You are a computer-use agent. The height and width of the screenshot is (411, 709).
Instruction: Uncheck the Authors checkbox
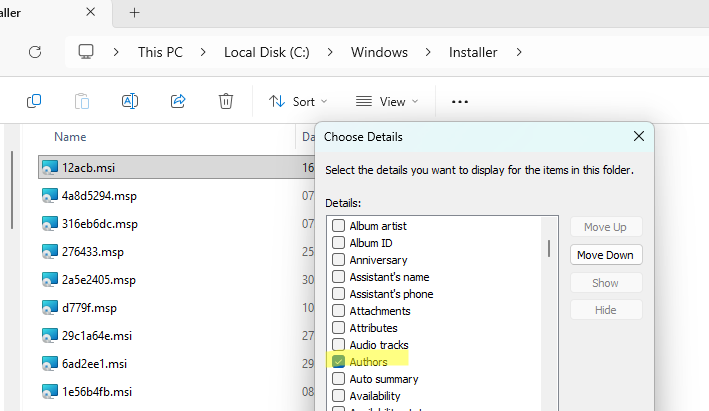tap(338, 362)
